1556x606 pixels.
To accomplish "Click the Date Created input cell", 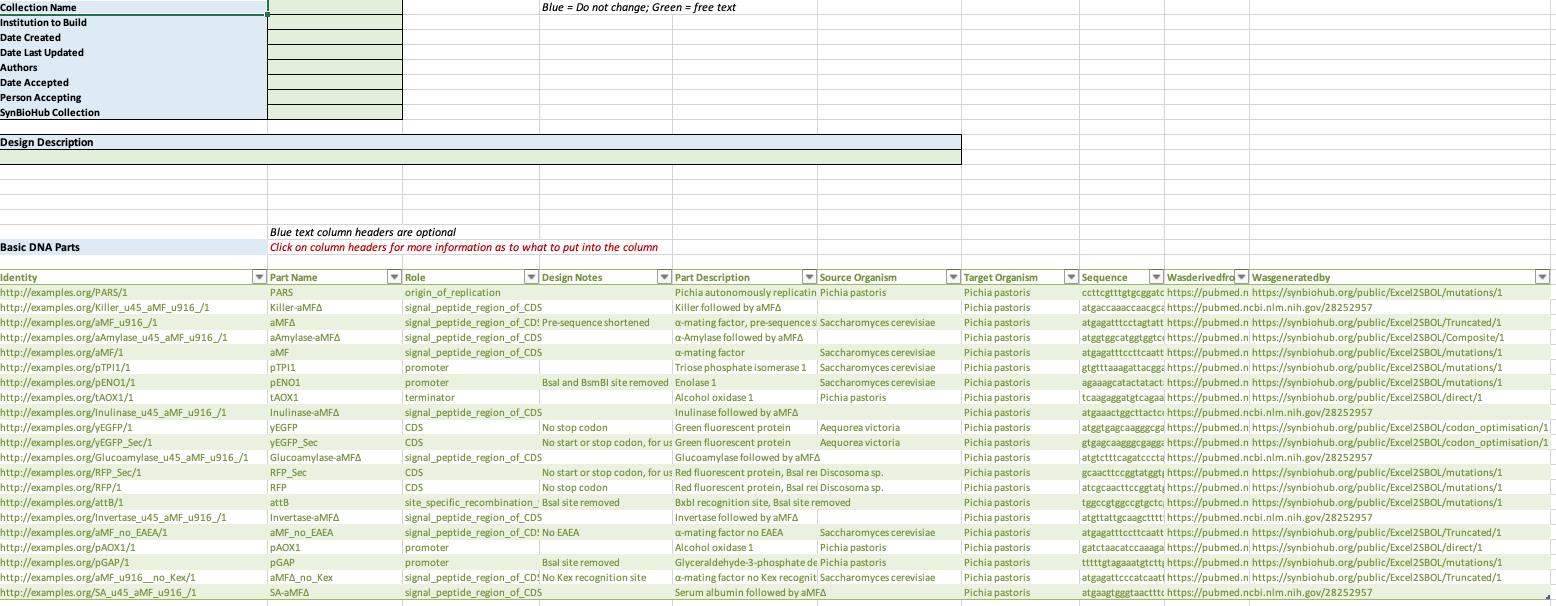I will pos(335,37).
